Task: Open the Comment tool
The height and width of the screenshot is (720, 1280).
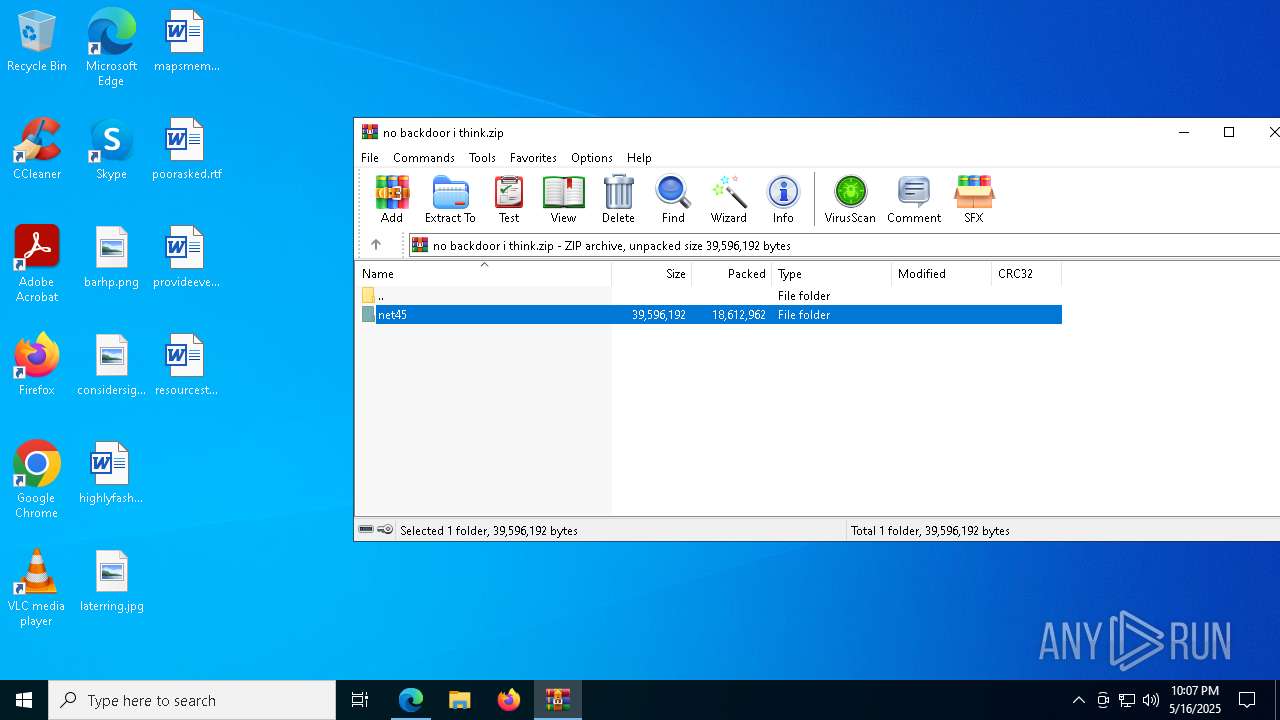Action: point(914,199)
